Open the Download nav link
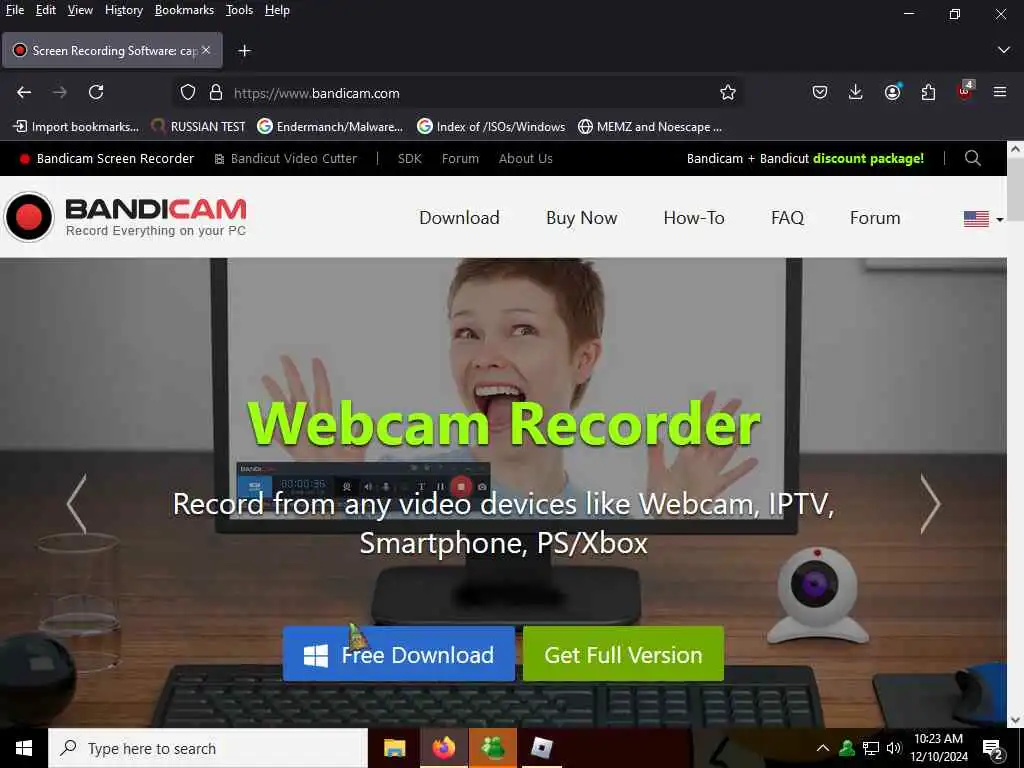The height and width of the screenshot is (768, 1024). tap(459, 218)
